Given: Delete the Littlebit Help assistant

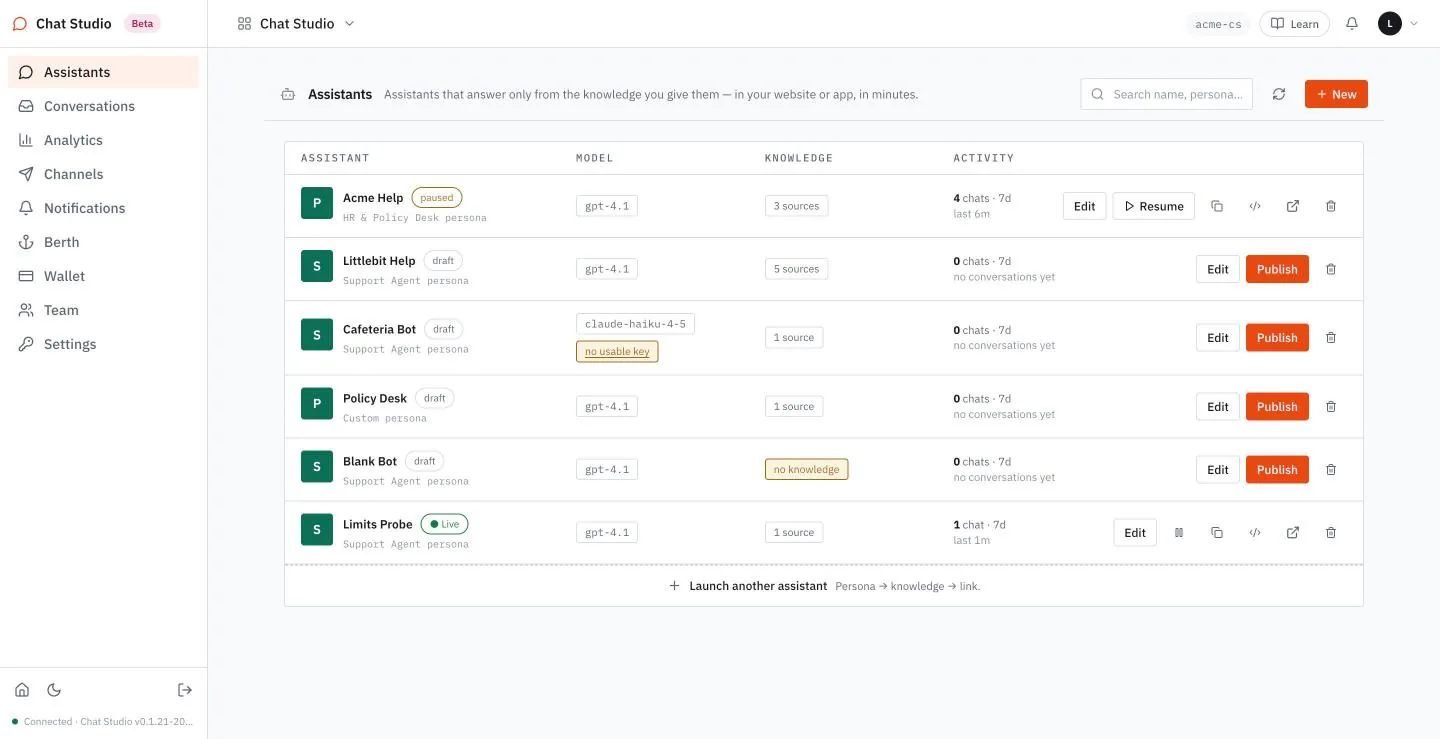Looking at the screenshot, I should 1331,269.
